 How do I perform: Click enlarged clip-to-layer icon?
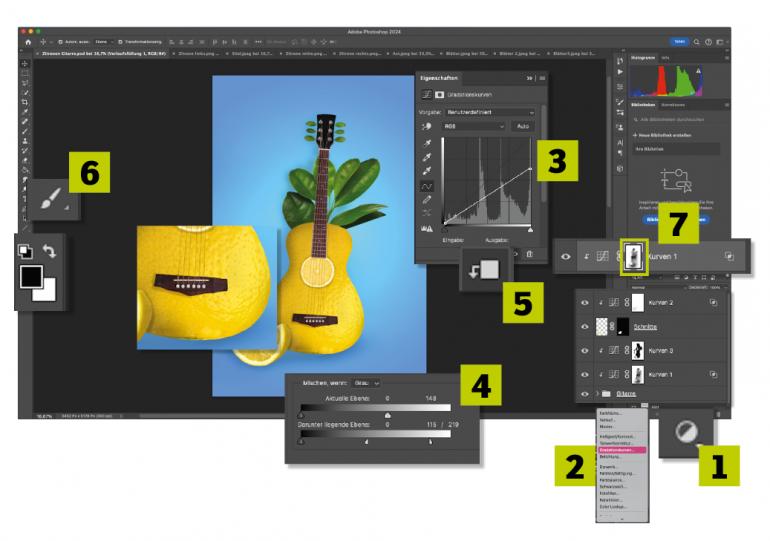[x=484, y=270]
